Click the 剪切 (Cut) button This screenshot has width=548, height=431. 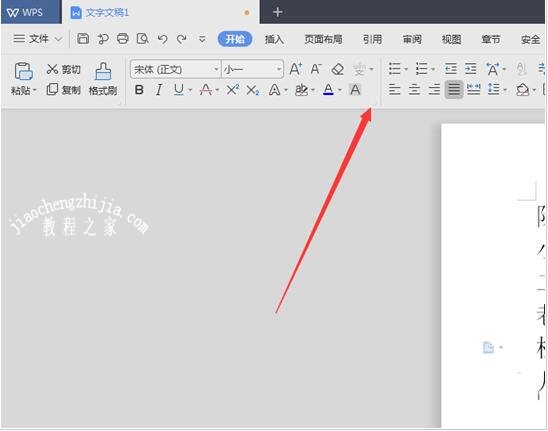pos(64,69)
